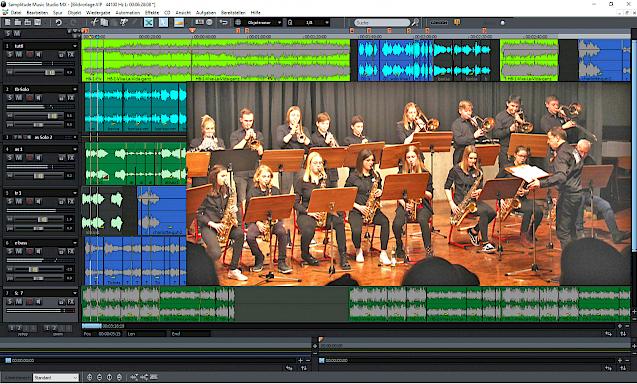The width and height of the screenshot is (637, 384).
Task: Click the New project document icon
Action: pyautogui.click(x=7, y=22)
